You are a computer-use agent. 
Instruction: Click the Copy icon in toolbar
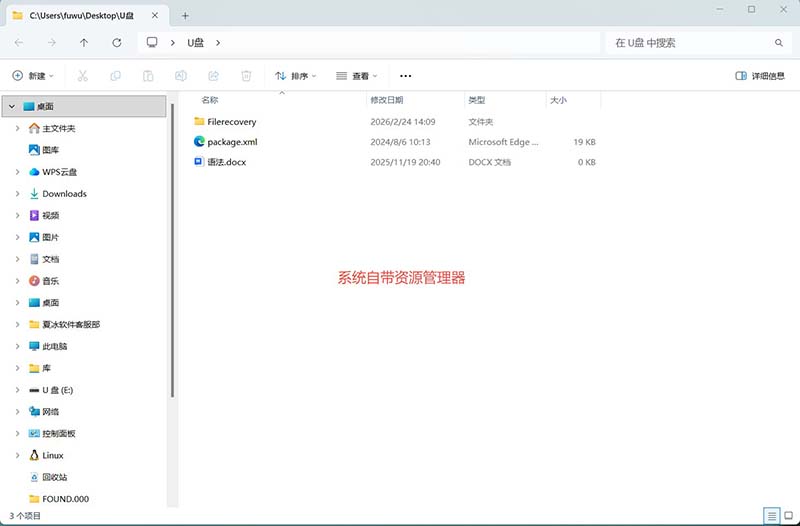tap(115, 76)
